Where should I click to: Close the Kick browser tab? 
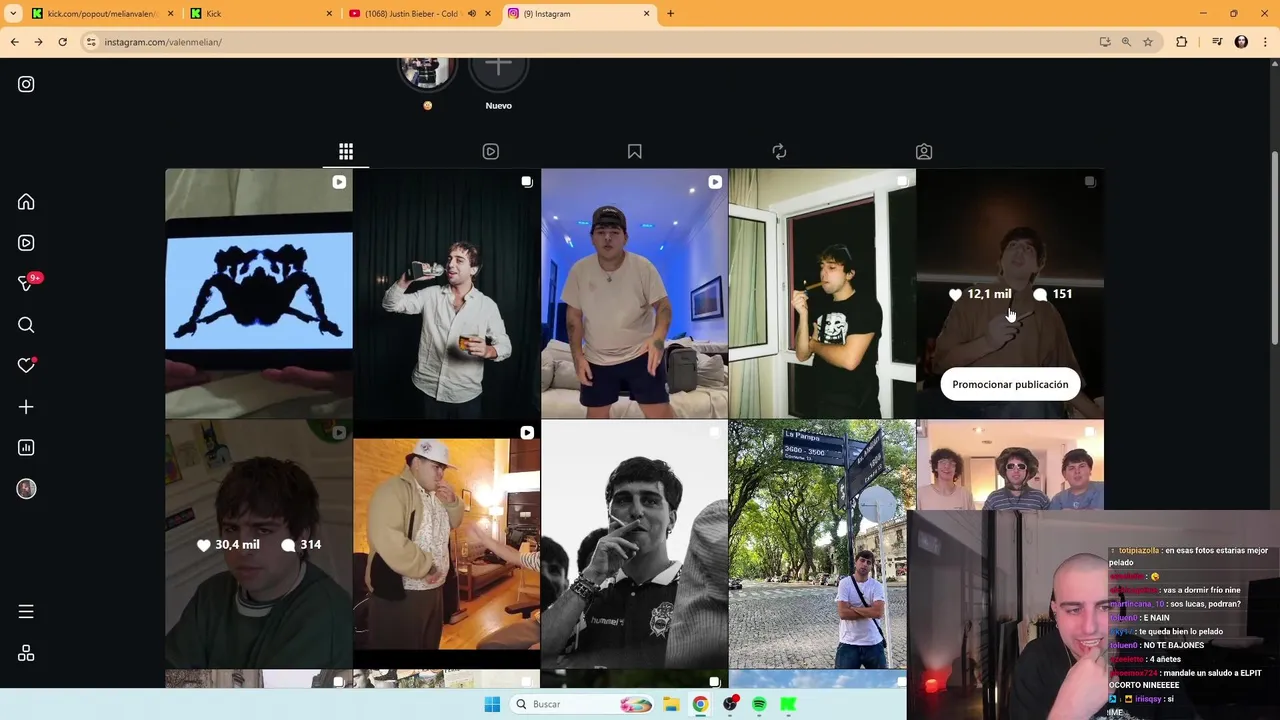click(x=329, y=14)
